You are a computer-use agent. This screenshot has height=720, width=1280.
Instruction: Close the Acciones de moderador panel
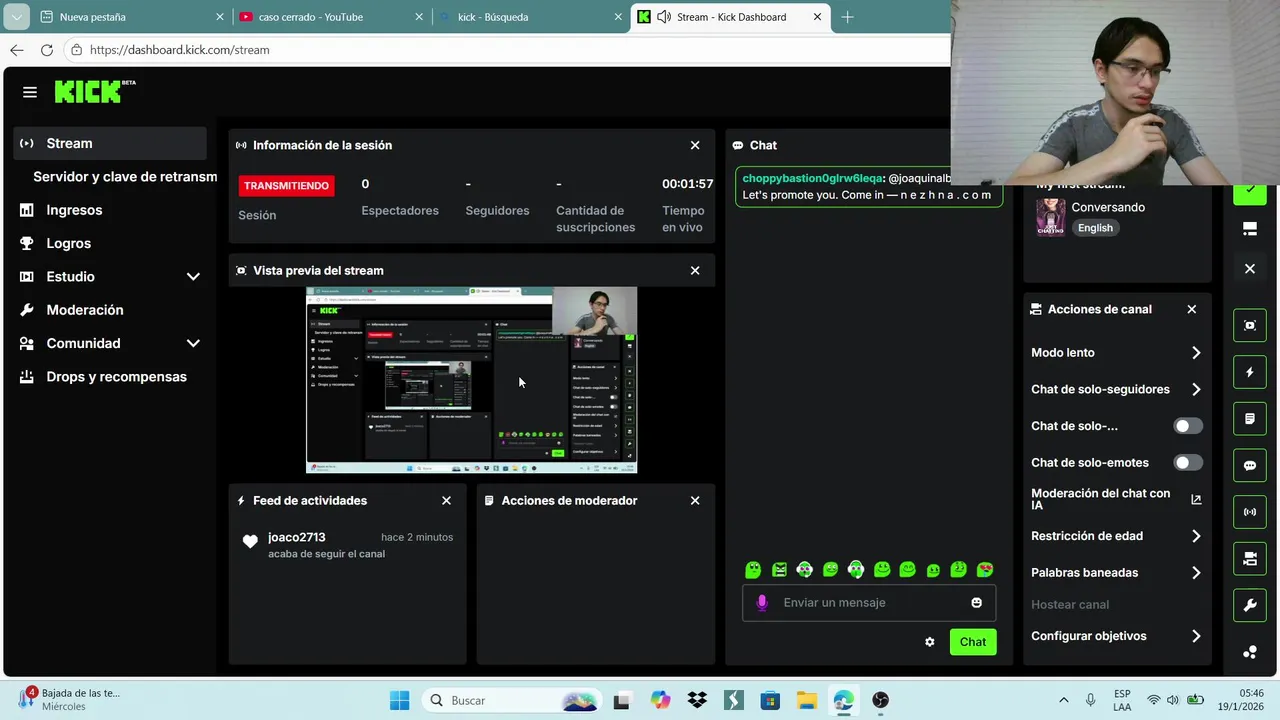(695, 500)
